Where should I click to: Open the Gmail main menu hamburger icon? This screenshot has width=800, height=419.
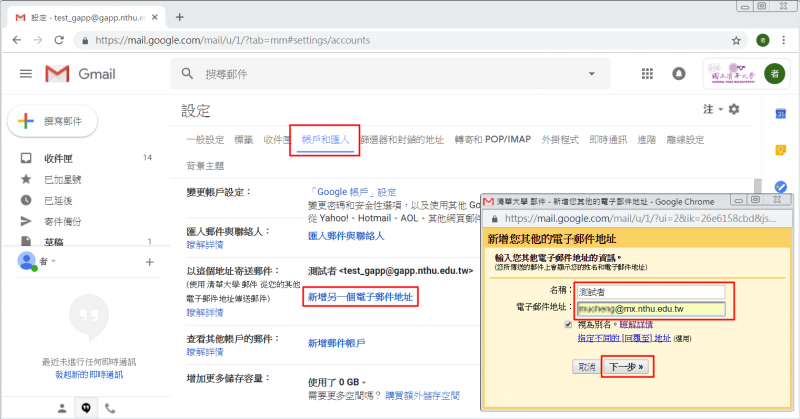pyautogui.click(x=25, y=74)
